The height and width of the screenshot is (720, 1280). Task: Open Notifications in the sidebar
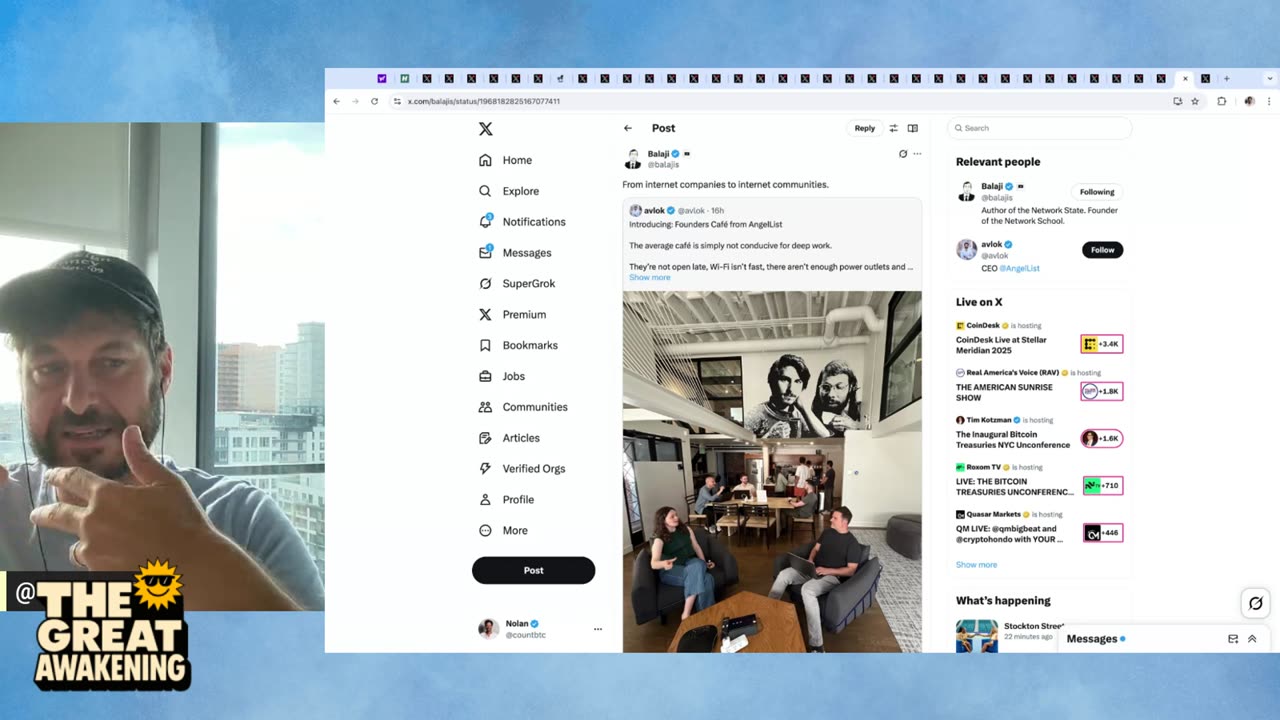coord(522,222)
